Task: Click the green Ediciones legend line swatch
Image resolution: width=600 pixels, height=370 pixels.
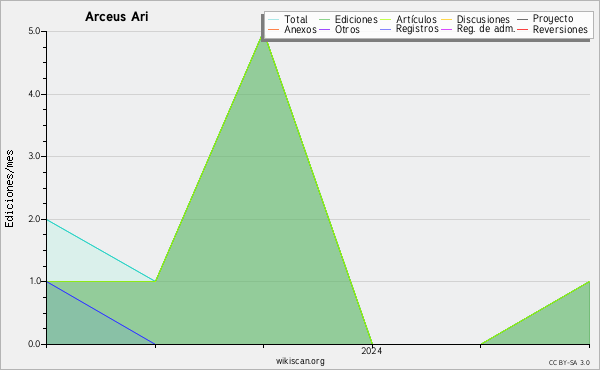Action: coord(324,19)
